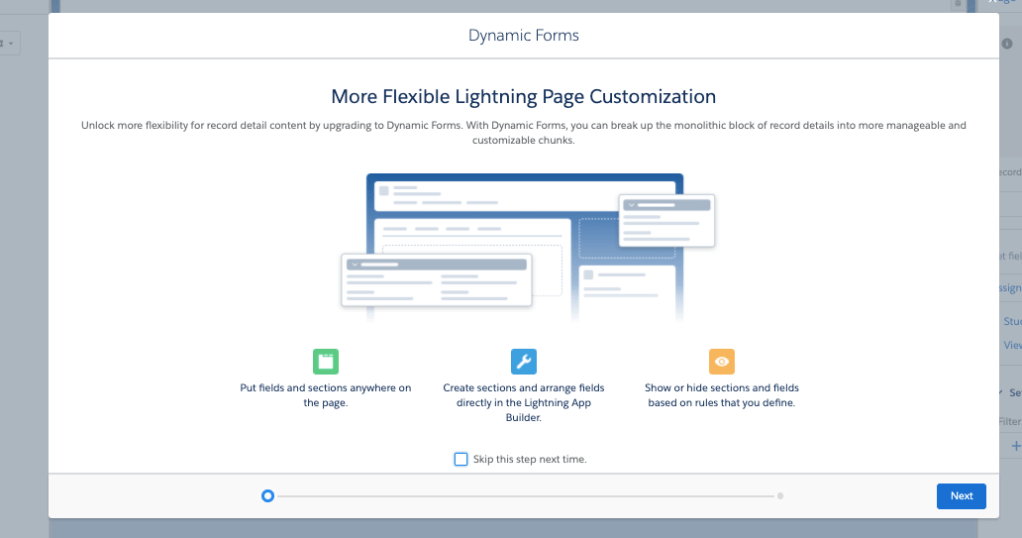Open the partially hidden dropdown arrow at top left
This screenshot has width=1022, height=538.
click(x=12, y=44)
